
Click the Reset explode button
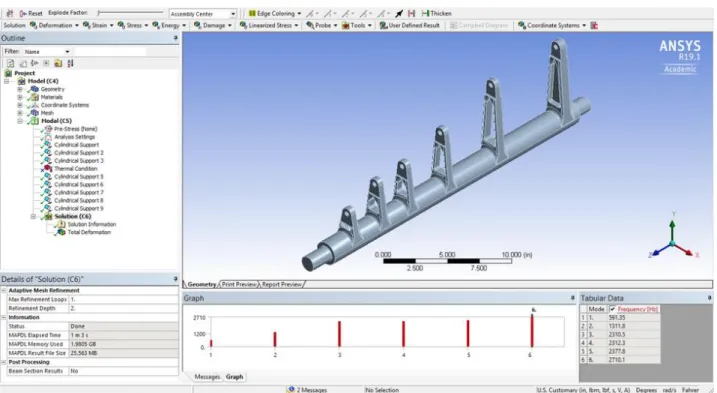[31, 13]
